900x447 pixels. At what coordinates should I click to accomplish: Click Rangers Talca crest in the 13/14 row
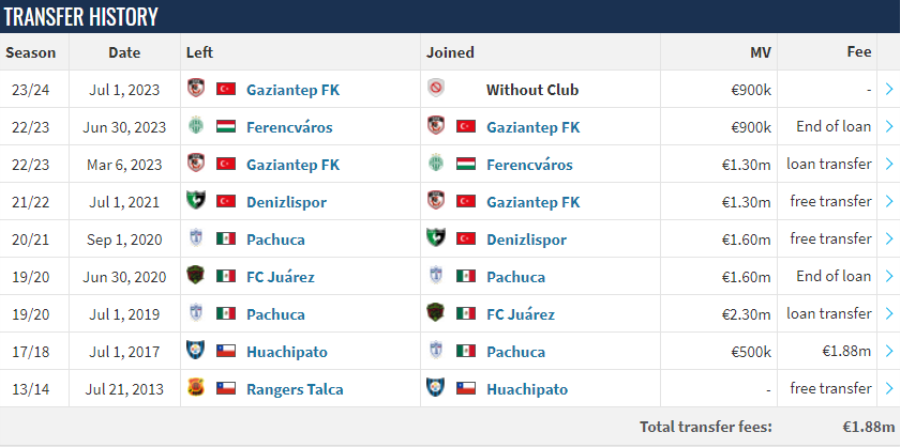[x=196, y=388]
